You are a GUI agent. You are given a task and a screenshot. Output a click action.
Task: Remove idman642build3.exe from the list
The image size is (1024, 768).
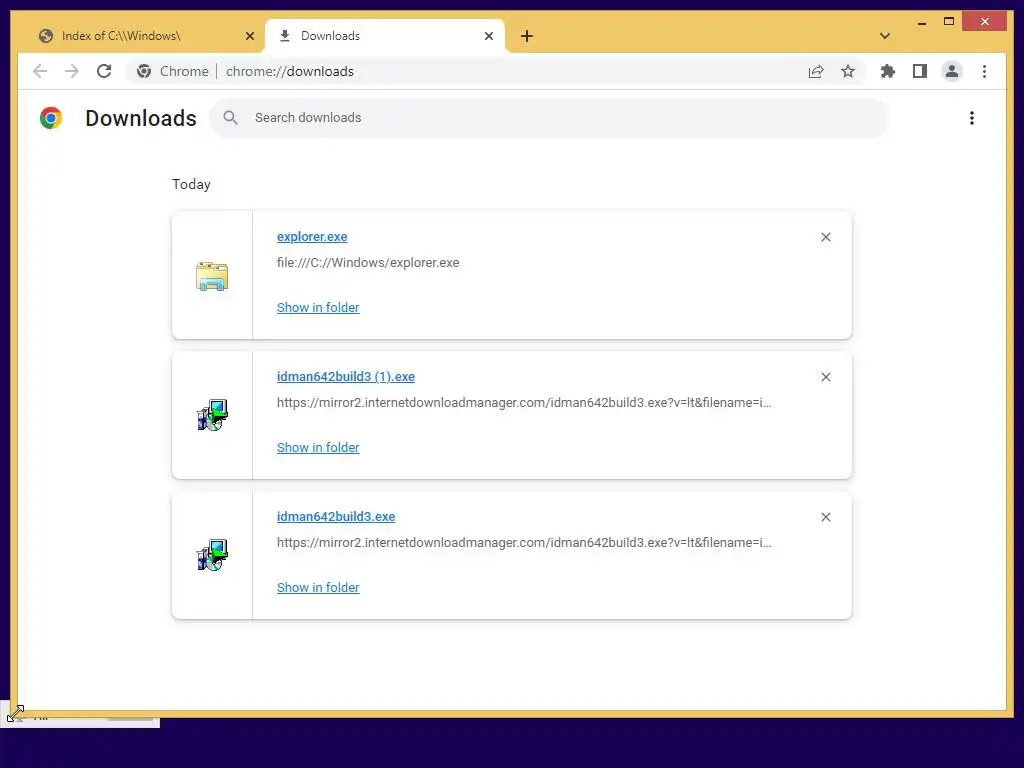click(825, 517)
